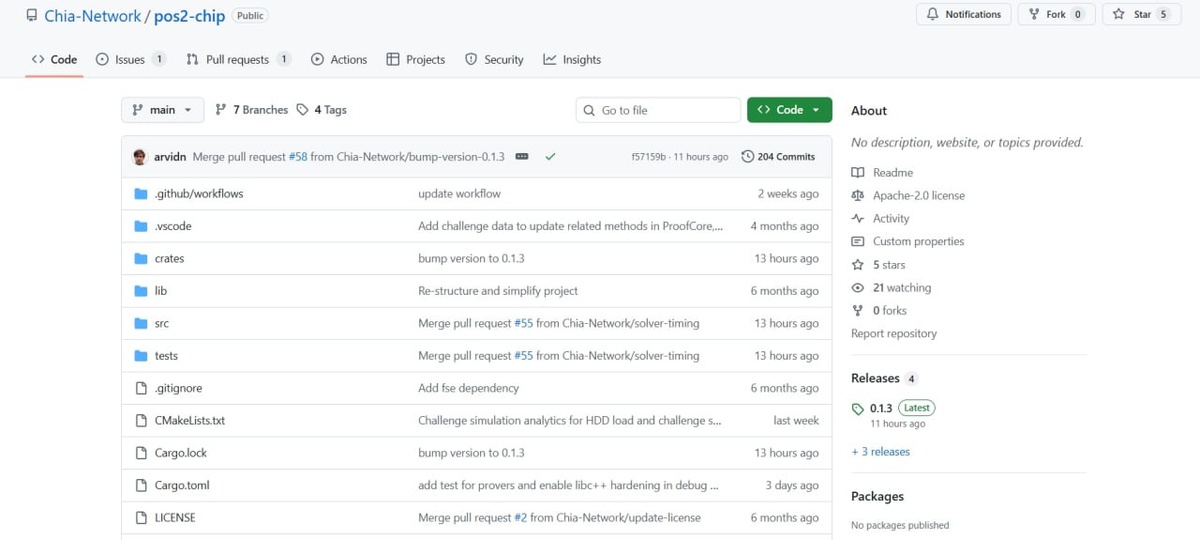Open 'Challenge simulation analytics' commit message

(569, 420)
